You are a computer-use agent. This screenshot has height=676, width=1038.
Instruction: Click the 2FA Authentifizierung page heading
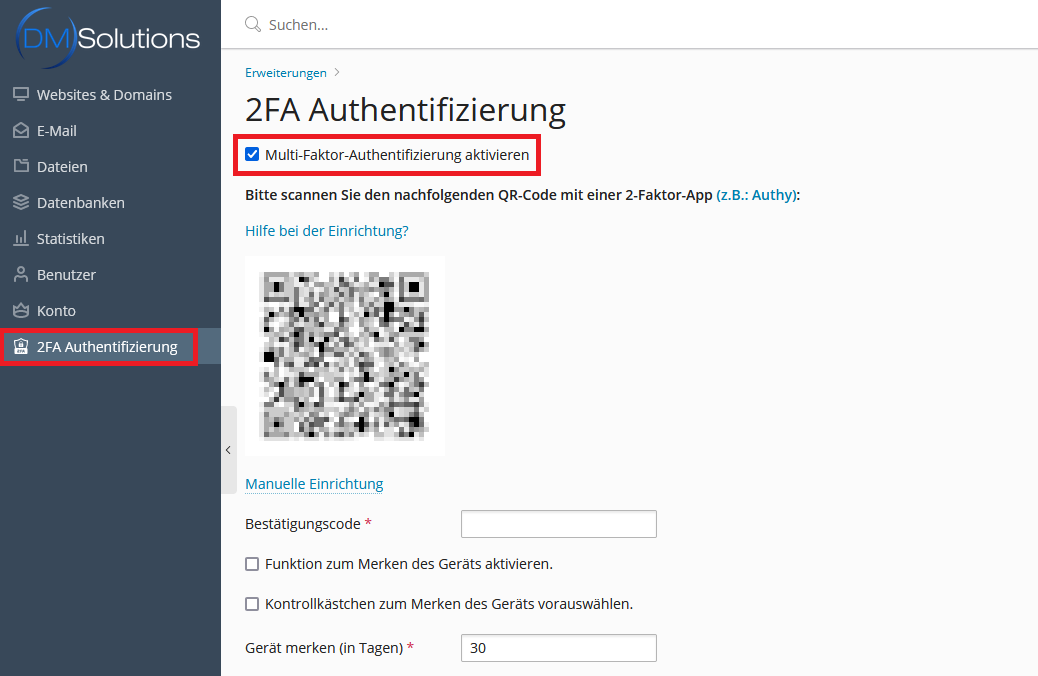(405, 110)
